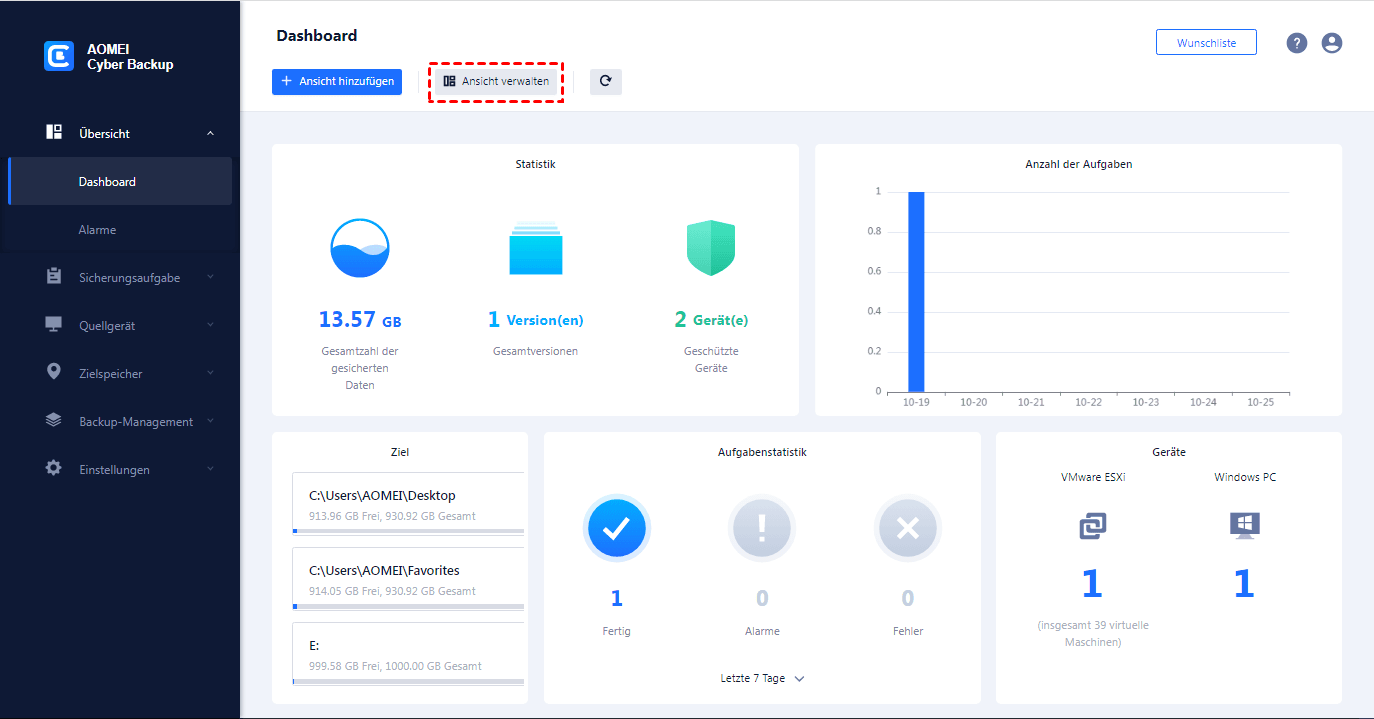Open the help question mark icon
The height and width of the screenshot is (719, 1374).
[1297, 43]
